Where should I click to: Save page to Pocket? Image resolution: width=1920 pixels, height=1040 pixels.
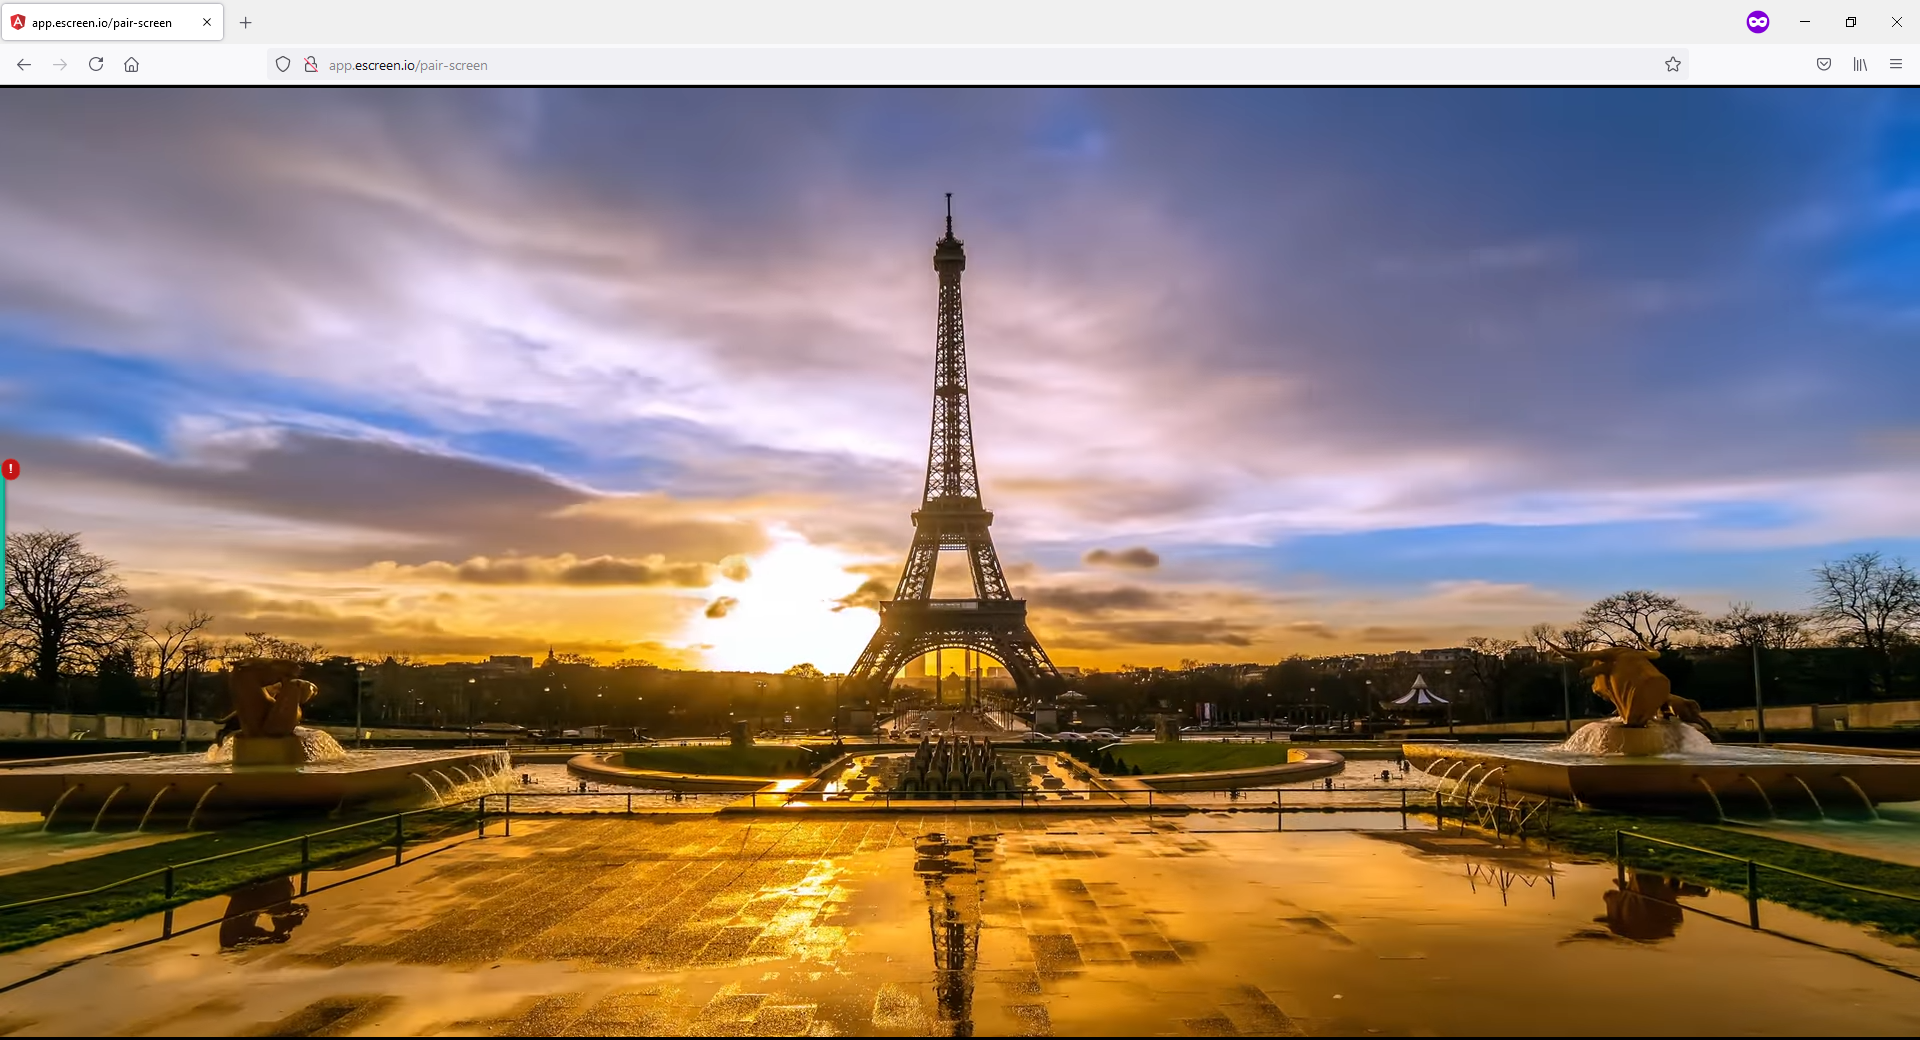pos(1824,65)
